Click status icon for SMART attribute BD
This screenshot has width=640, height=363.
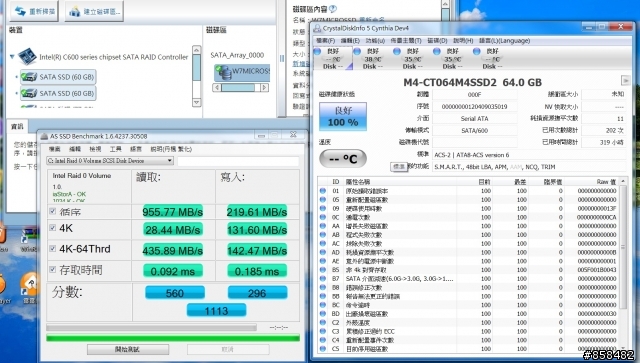coord(323,314)
